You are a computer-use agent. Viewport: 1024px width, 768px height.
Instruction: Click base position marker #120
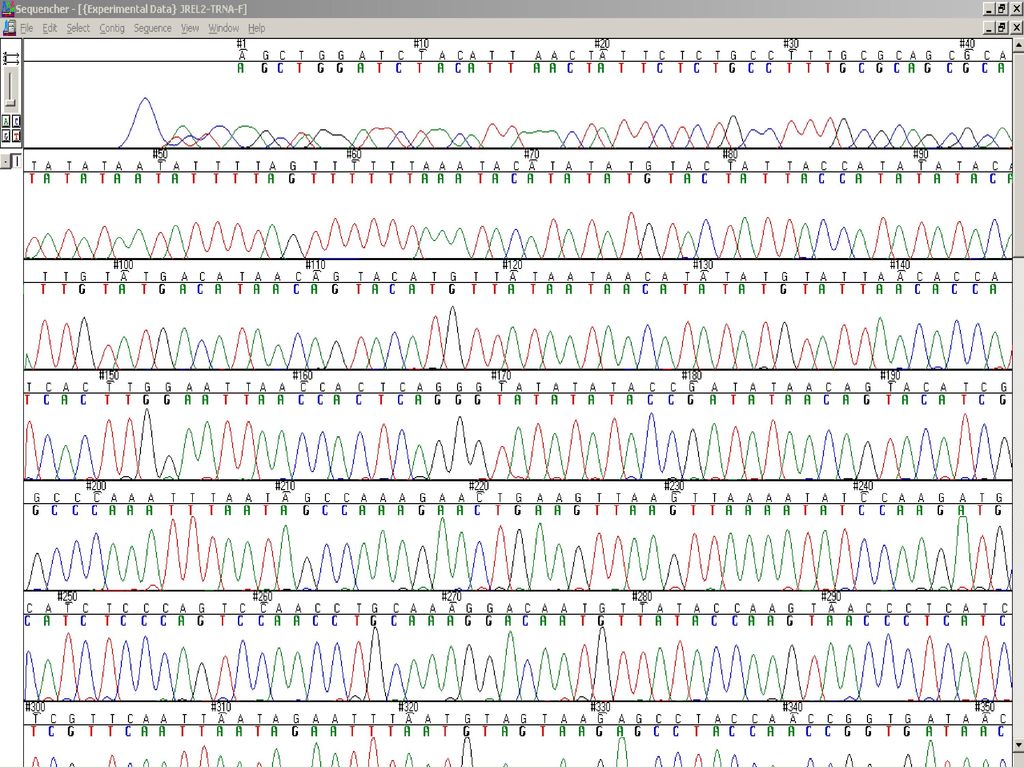(x=513, y=264)
